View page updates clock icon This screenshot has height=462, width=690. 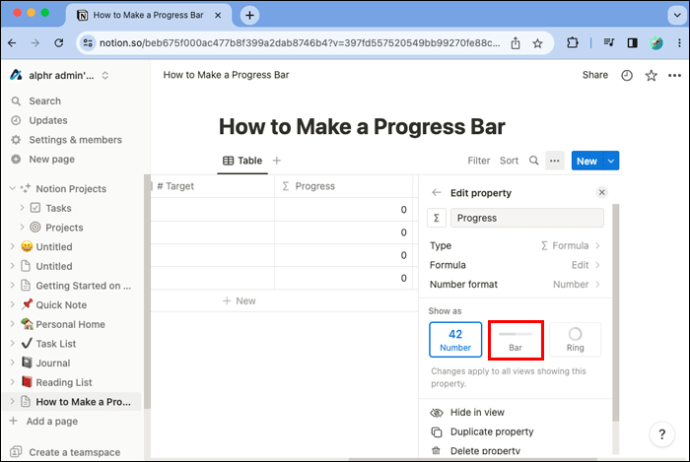tap(627, 76)
